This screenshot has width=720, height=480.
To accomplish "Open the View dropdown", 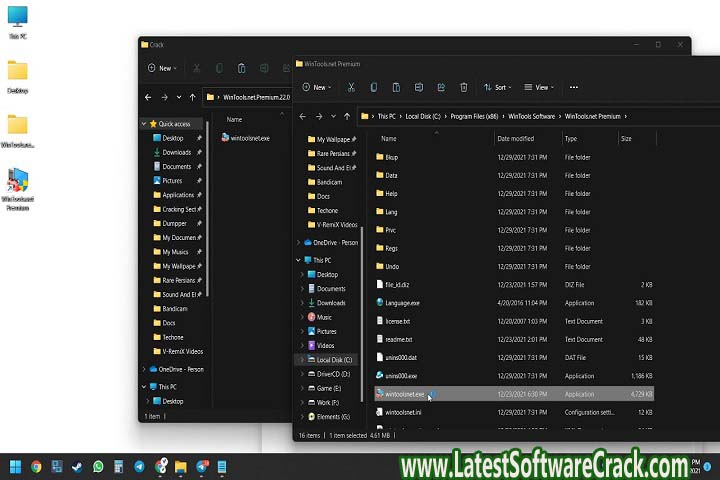I will [x=539, y=87].
